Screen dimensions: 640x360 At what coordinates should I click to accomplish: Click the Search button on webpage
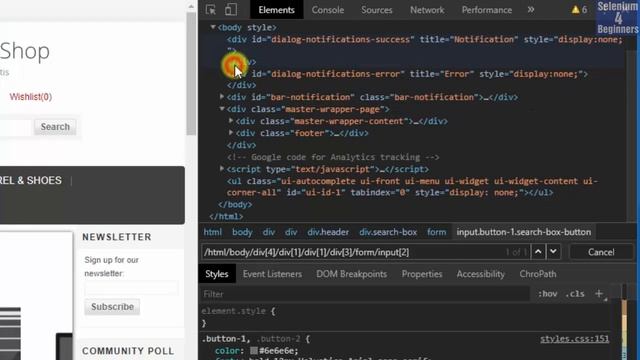pyautogui.click(x=55, y=127)
